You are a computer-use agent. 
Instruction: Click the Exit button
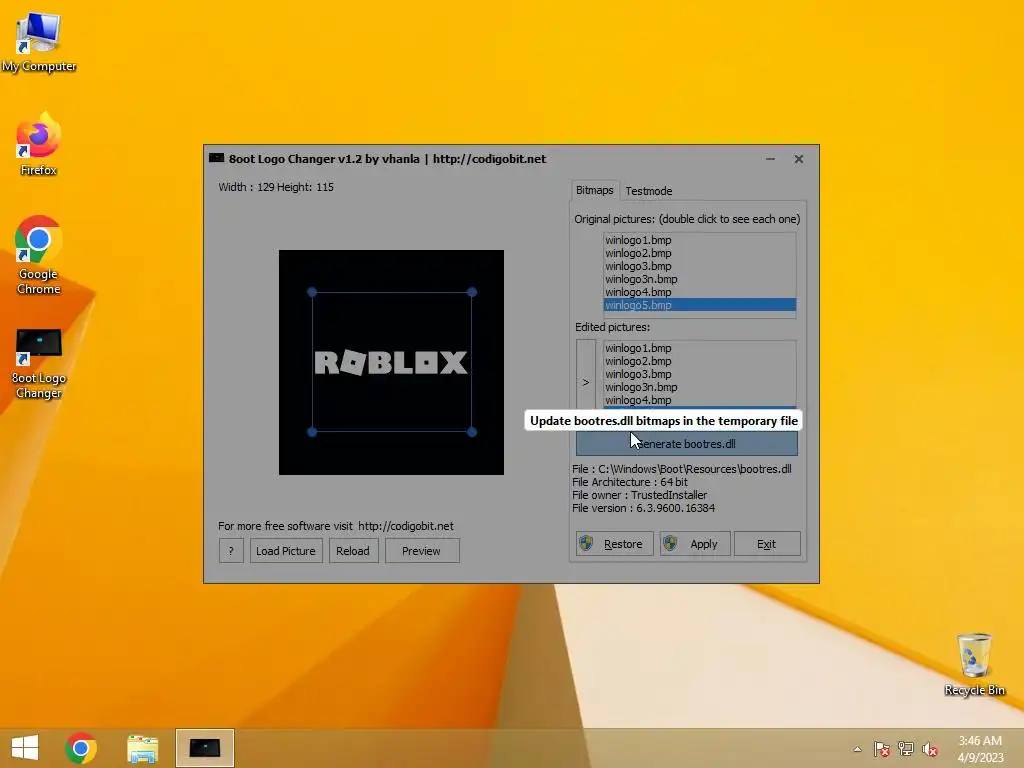pyautogui.click(x=767, y=543)
